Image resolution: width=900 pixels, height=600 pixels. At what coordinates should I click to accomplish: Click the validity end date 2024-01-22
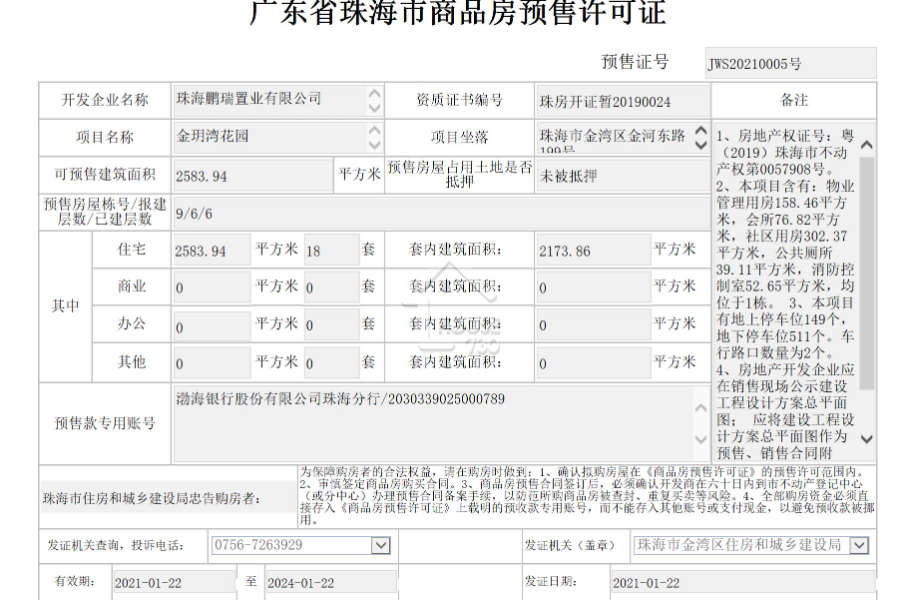(x=331, y=583)
